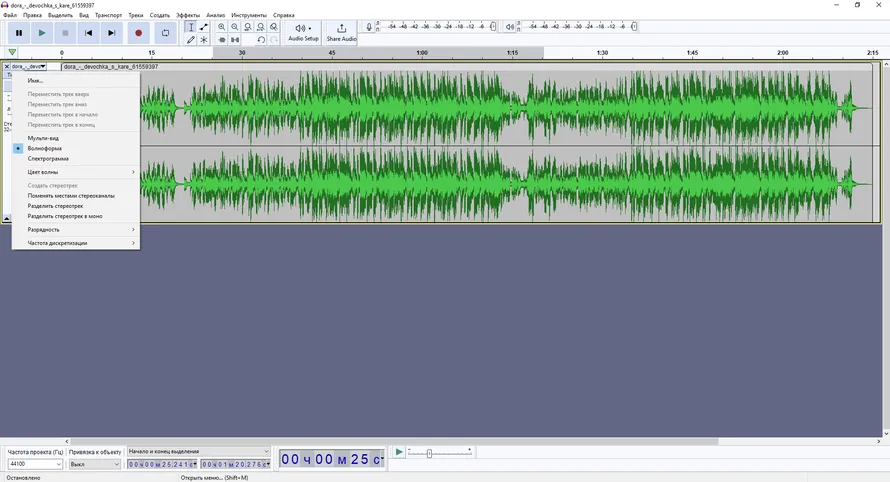Viewport: 890px width, 482px height.
Task: Click the selection end time field
Action: coord(236,464)
